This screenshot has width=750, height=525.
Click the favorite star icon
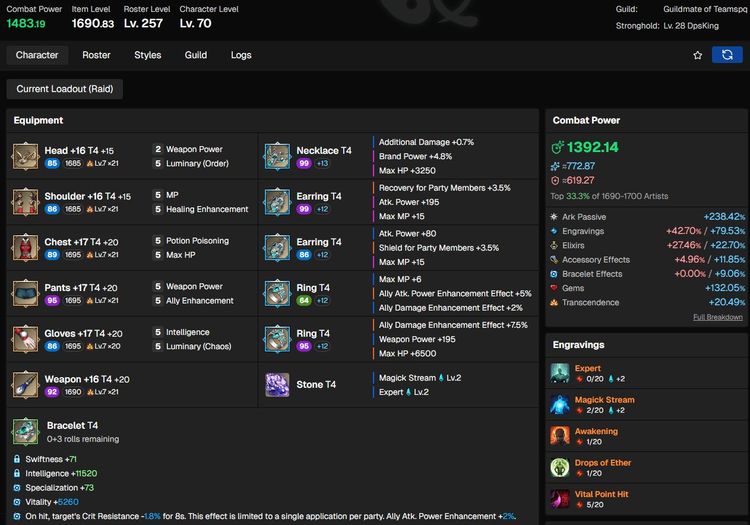point(697,55)
